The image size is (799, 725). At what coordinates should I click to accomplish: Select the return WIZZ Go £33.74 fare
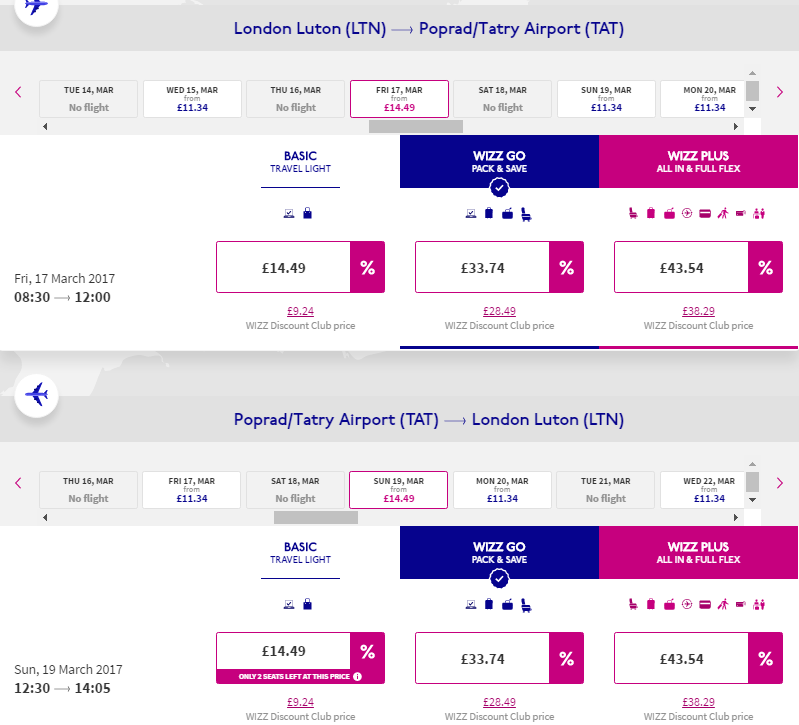(482, 659)
